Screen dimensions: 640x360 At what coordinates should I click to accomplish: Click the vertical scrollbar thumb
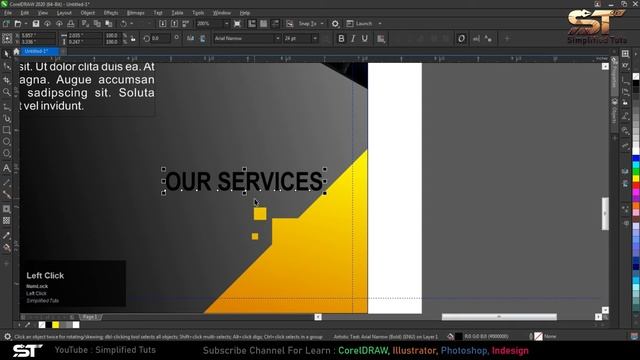(605, 213)
